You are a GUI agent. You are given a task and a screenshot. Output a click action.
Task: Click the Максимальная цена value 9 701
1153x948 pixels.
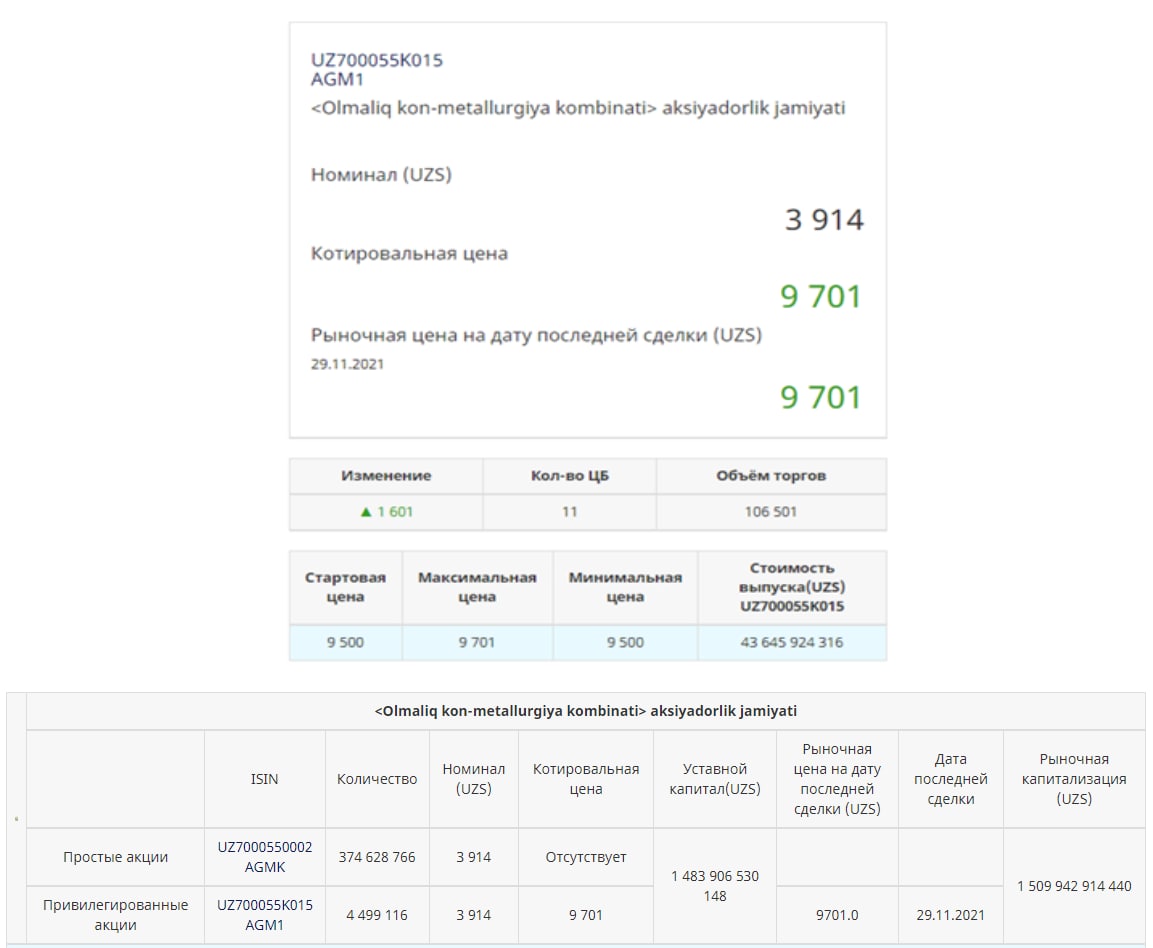click(x=477, y=642)
